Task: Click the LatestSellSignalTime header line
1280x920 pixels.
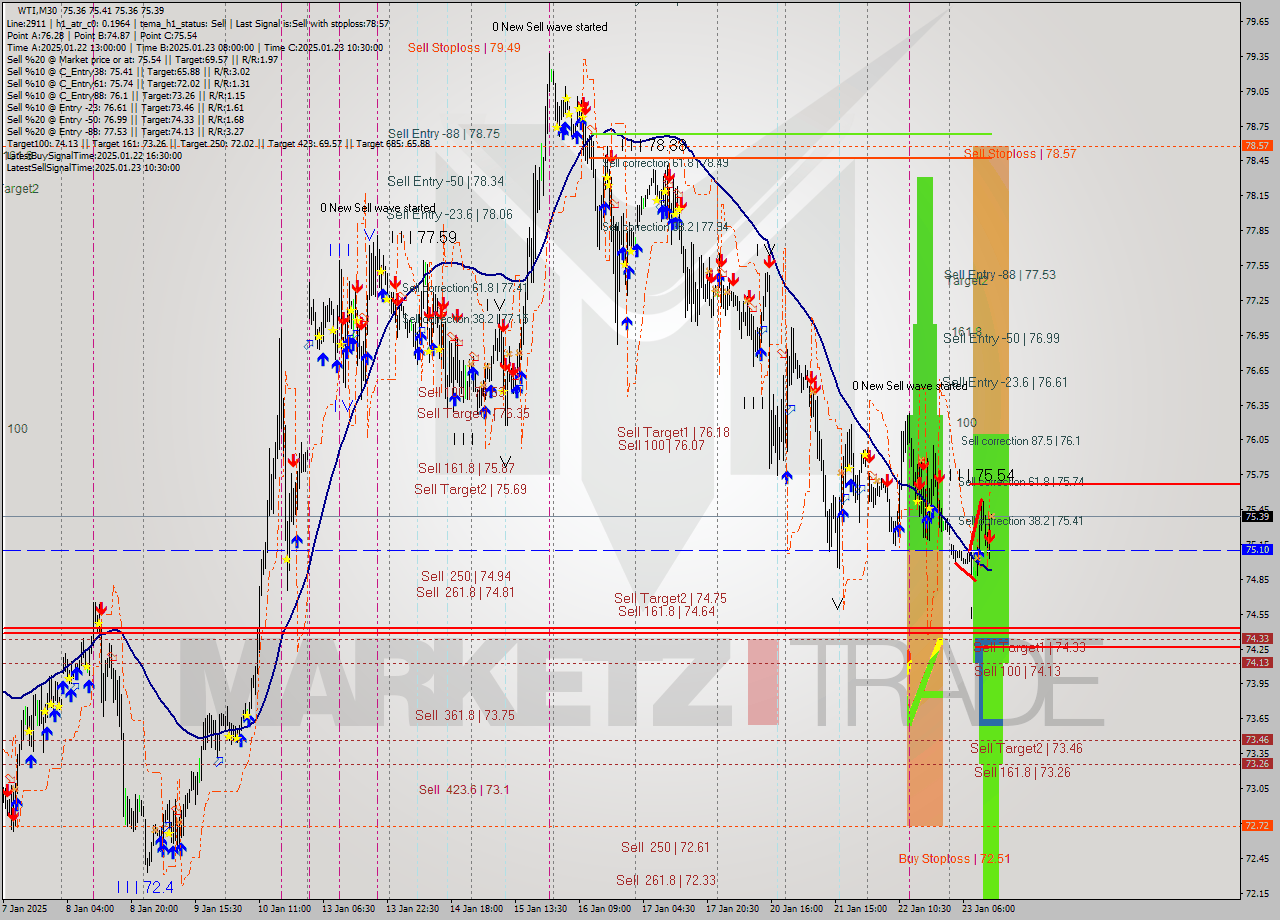Action: click(93, 168)
